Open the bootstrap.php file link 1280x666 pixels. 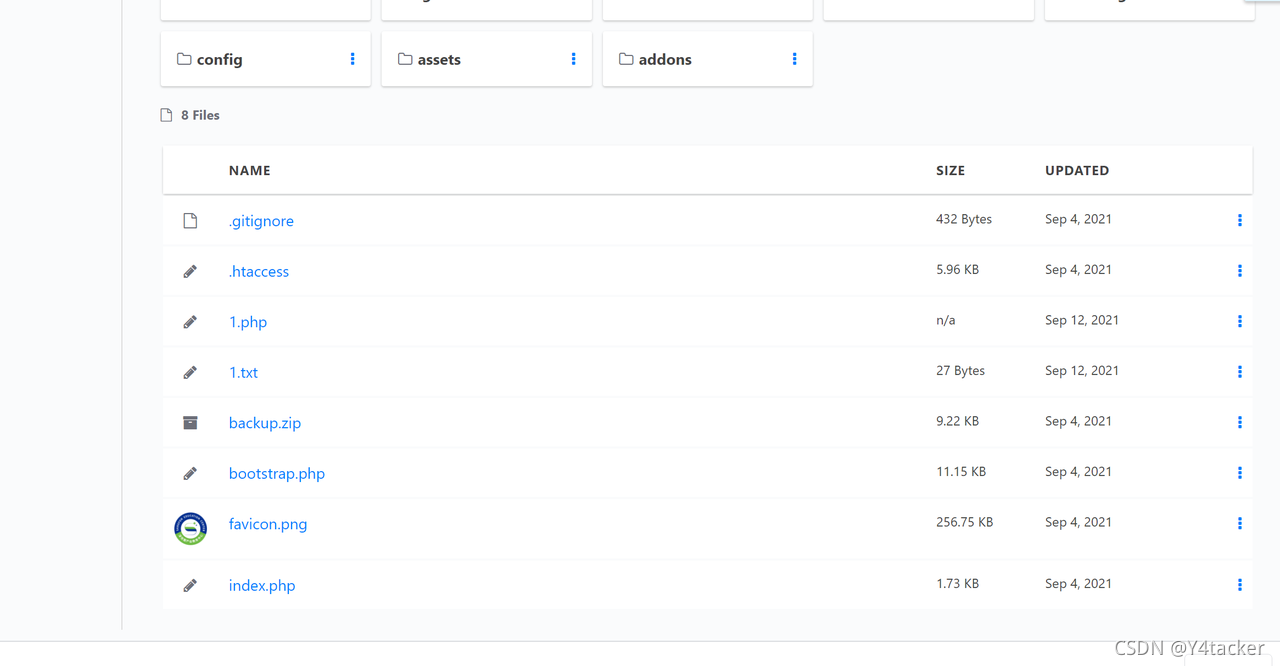[277, 473]
